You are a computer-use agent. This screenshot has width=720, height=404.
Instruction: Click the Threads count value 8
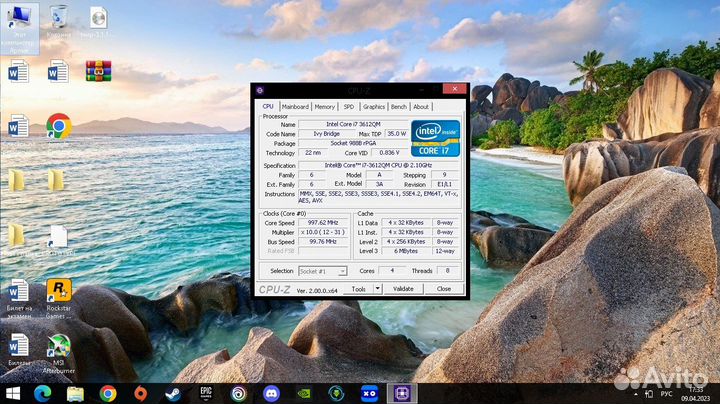pyautogui.click(x=447, y=271)
